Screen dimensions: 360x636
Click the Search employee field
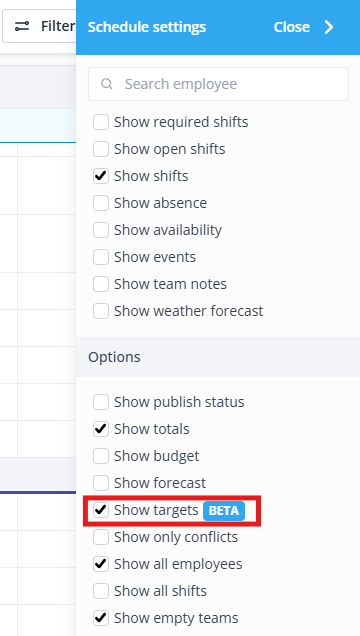tap(219, 84)
